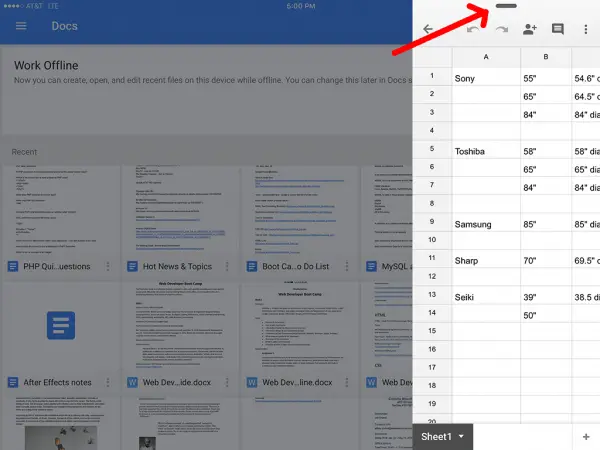This screenshot has width=600, height=450.
Task: Select row 1 header
Action: [432, 76]
